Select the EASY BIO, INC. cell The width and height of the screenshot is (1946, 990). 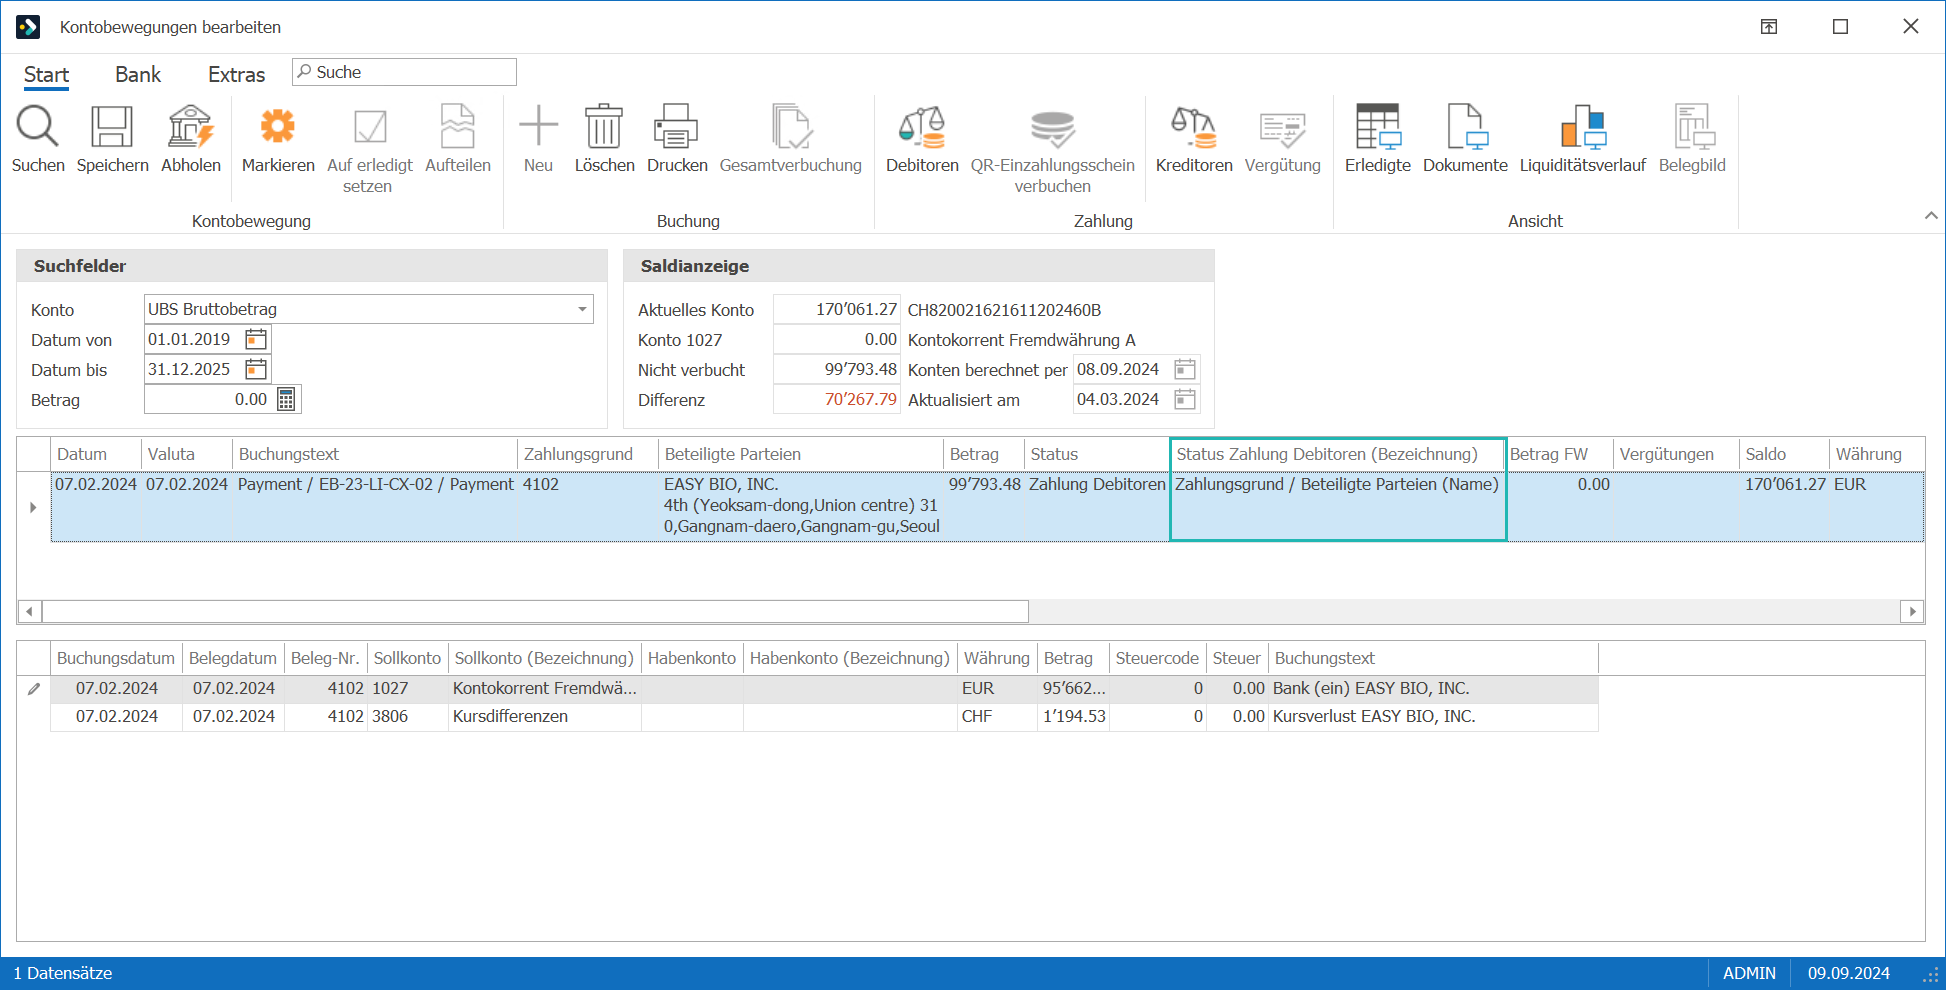pyautogui.click(x=801, y=505)
